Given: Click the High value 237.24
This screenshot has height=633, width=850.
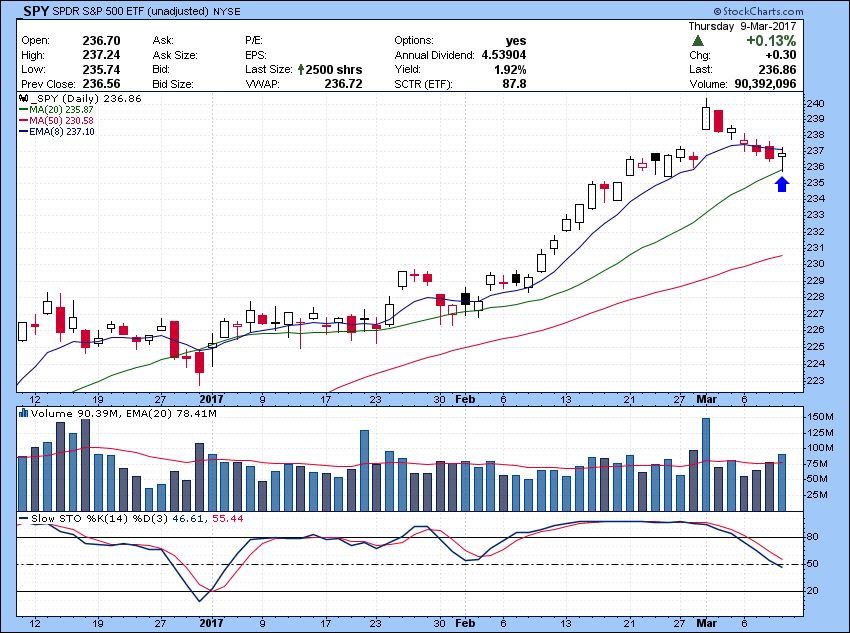Looking at the screenshot, I should (x=101, y=55).
